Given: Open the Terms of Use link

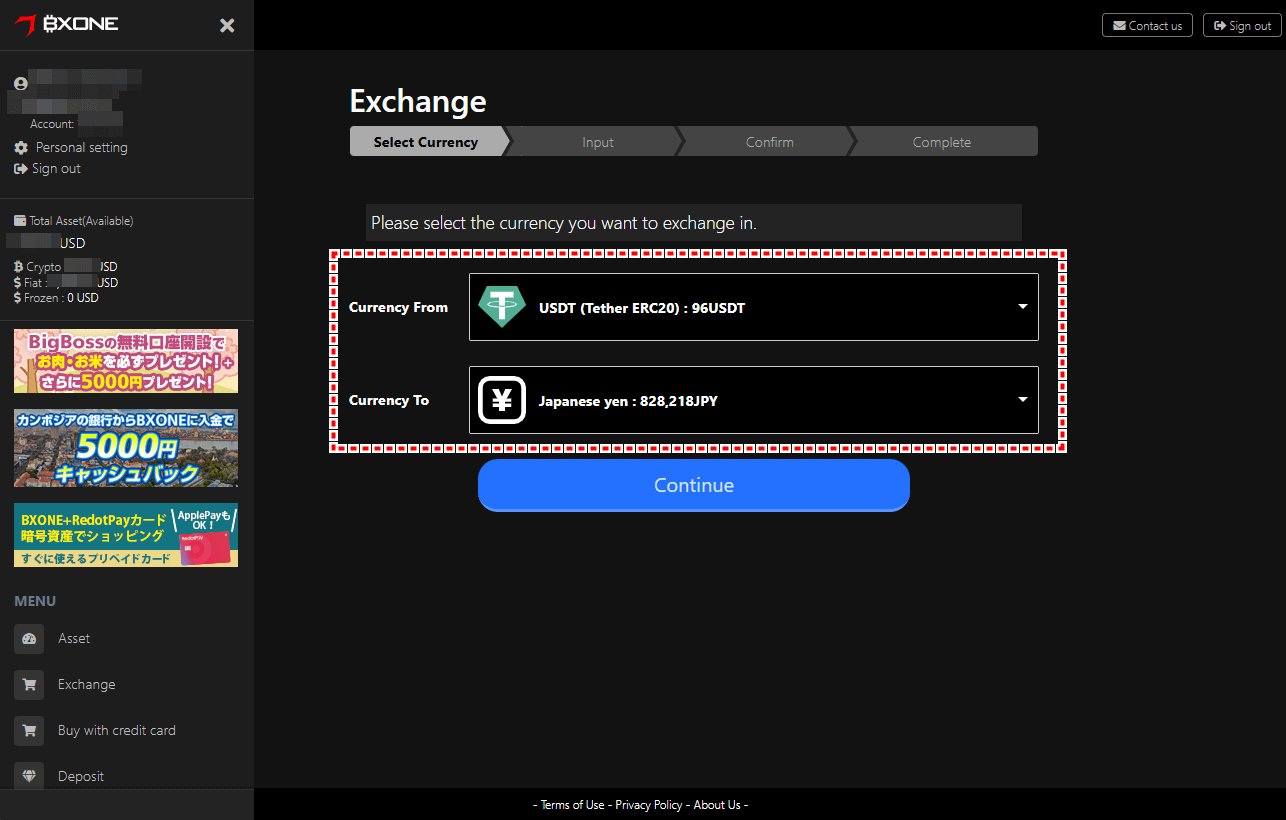Looking at the screenshot, I should coord(572,805).
